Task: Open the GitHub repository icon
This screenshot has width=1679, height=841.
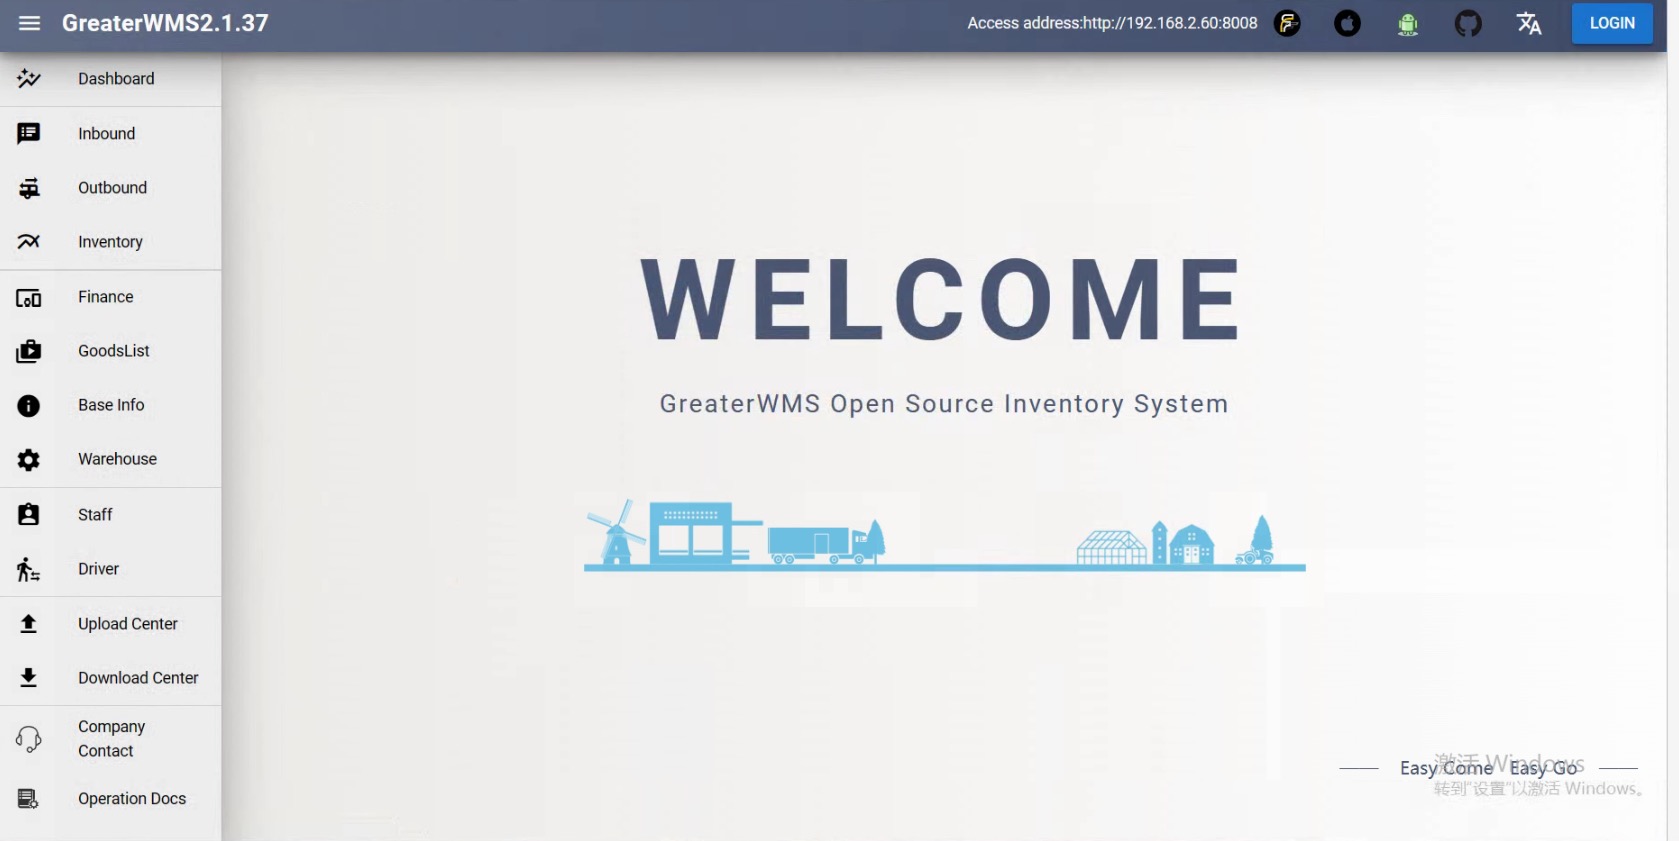Action: click(x=1468, y=23)
